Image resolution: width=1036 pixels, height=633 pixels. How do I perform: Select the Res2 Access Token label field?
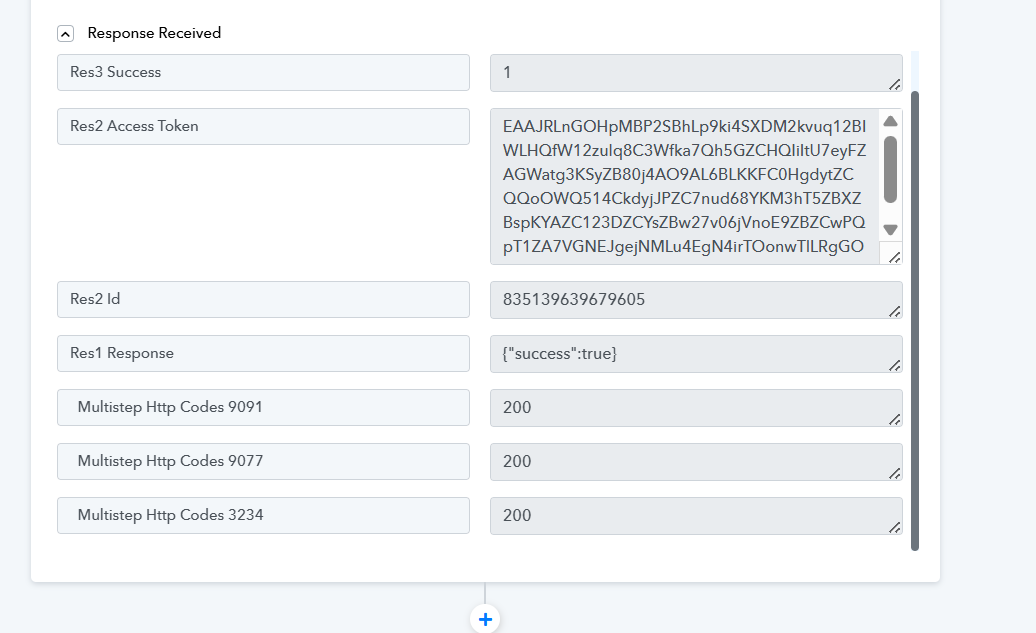[263, 126]
